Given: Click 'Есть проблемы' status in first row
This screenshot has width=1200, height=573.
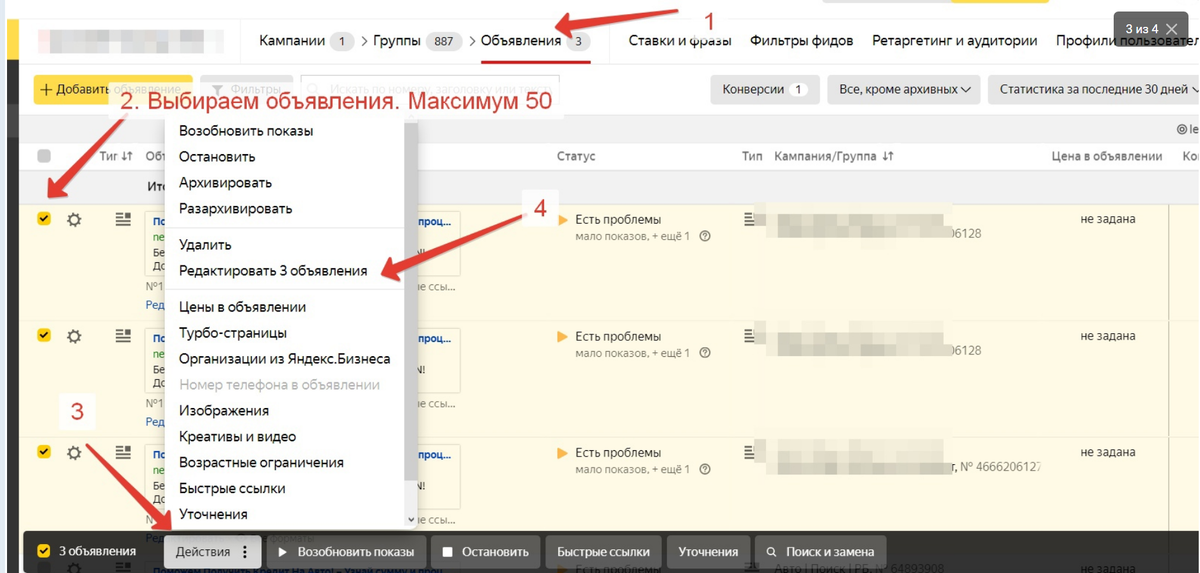Looking at the screenshot, I should click(618, 219).
